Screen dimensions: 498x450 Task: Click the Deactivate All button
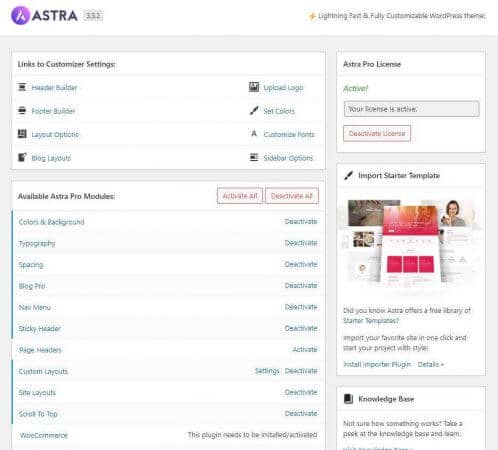292,196
